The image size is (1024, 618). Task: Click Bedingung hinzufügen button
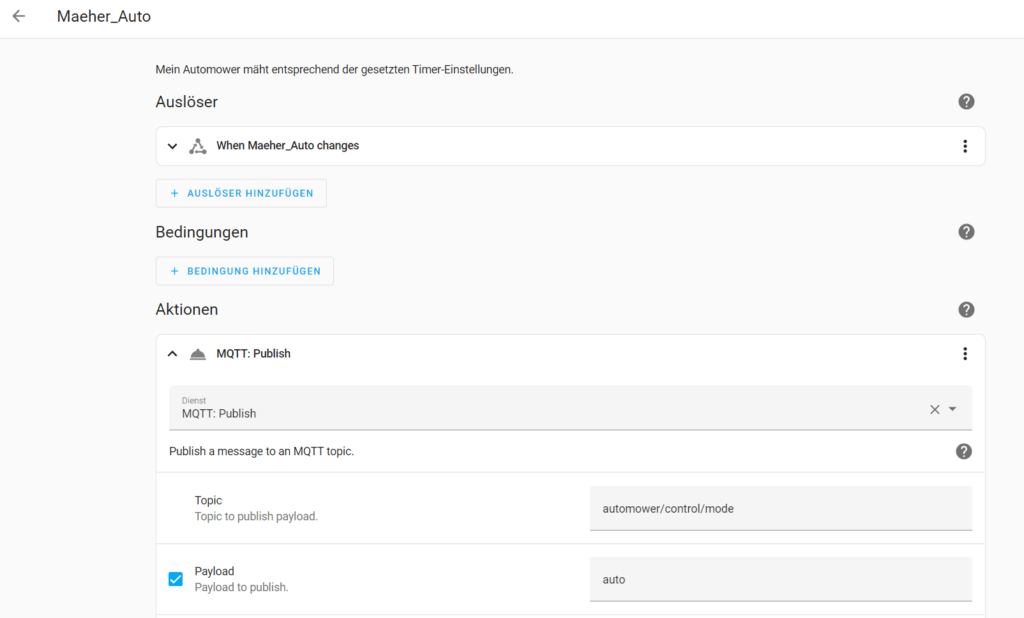245,271
